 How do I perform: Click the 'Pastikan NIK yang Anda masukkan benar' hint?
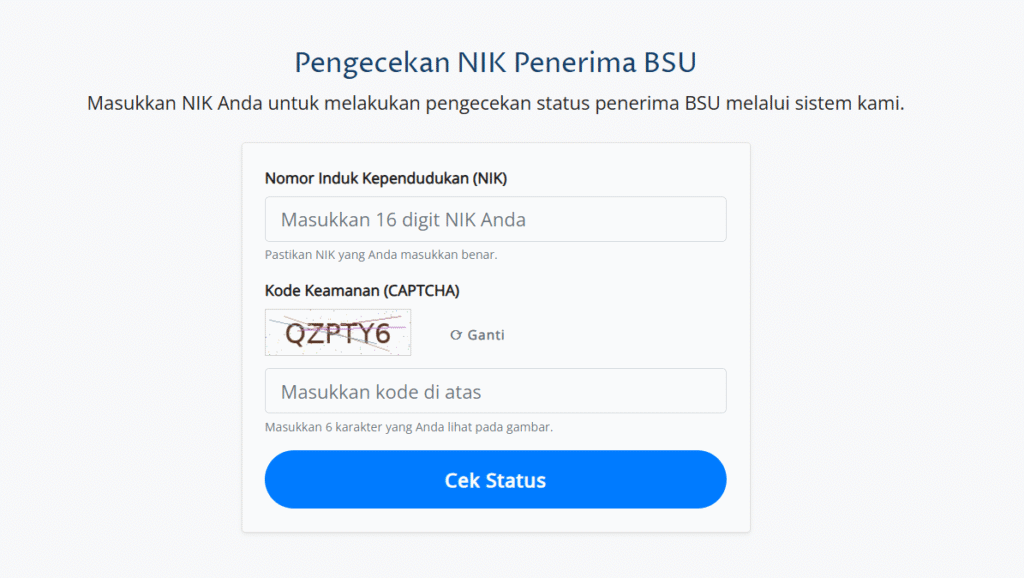coord(381,255)
